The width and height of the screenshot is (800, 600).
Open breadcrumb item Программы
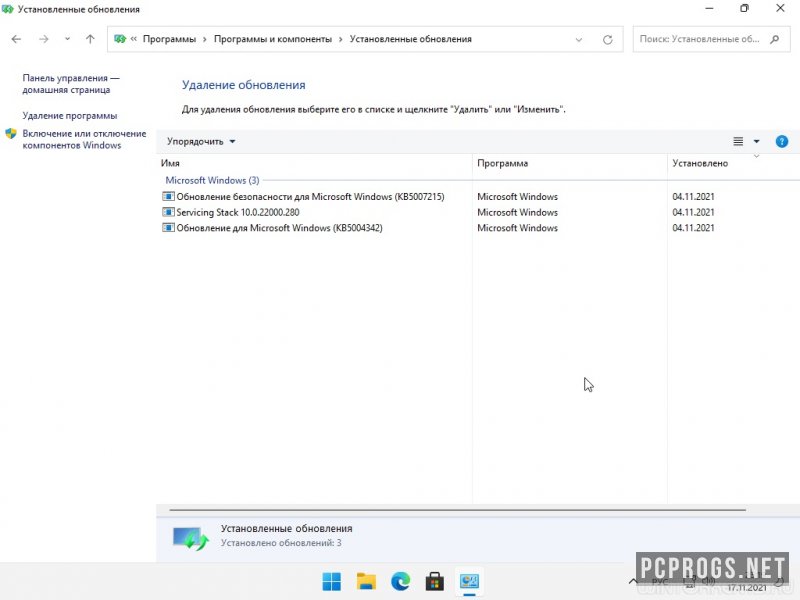pos(169,39)
